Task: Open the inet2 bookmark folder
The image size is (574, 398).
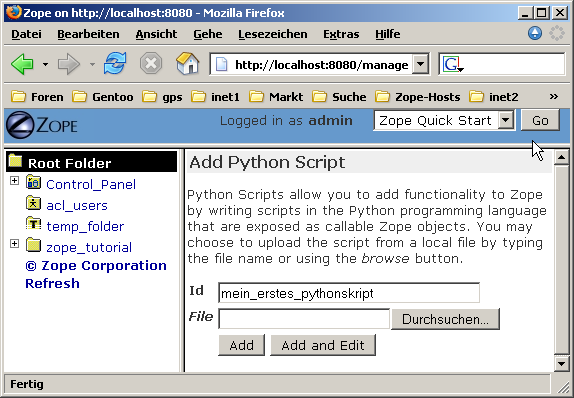Action: coord(493,97)
